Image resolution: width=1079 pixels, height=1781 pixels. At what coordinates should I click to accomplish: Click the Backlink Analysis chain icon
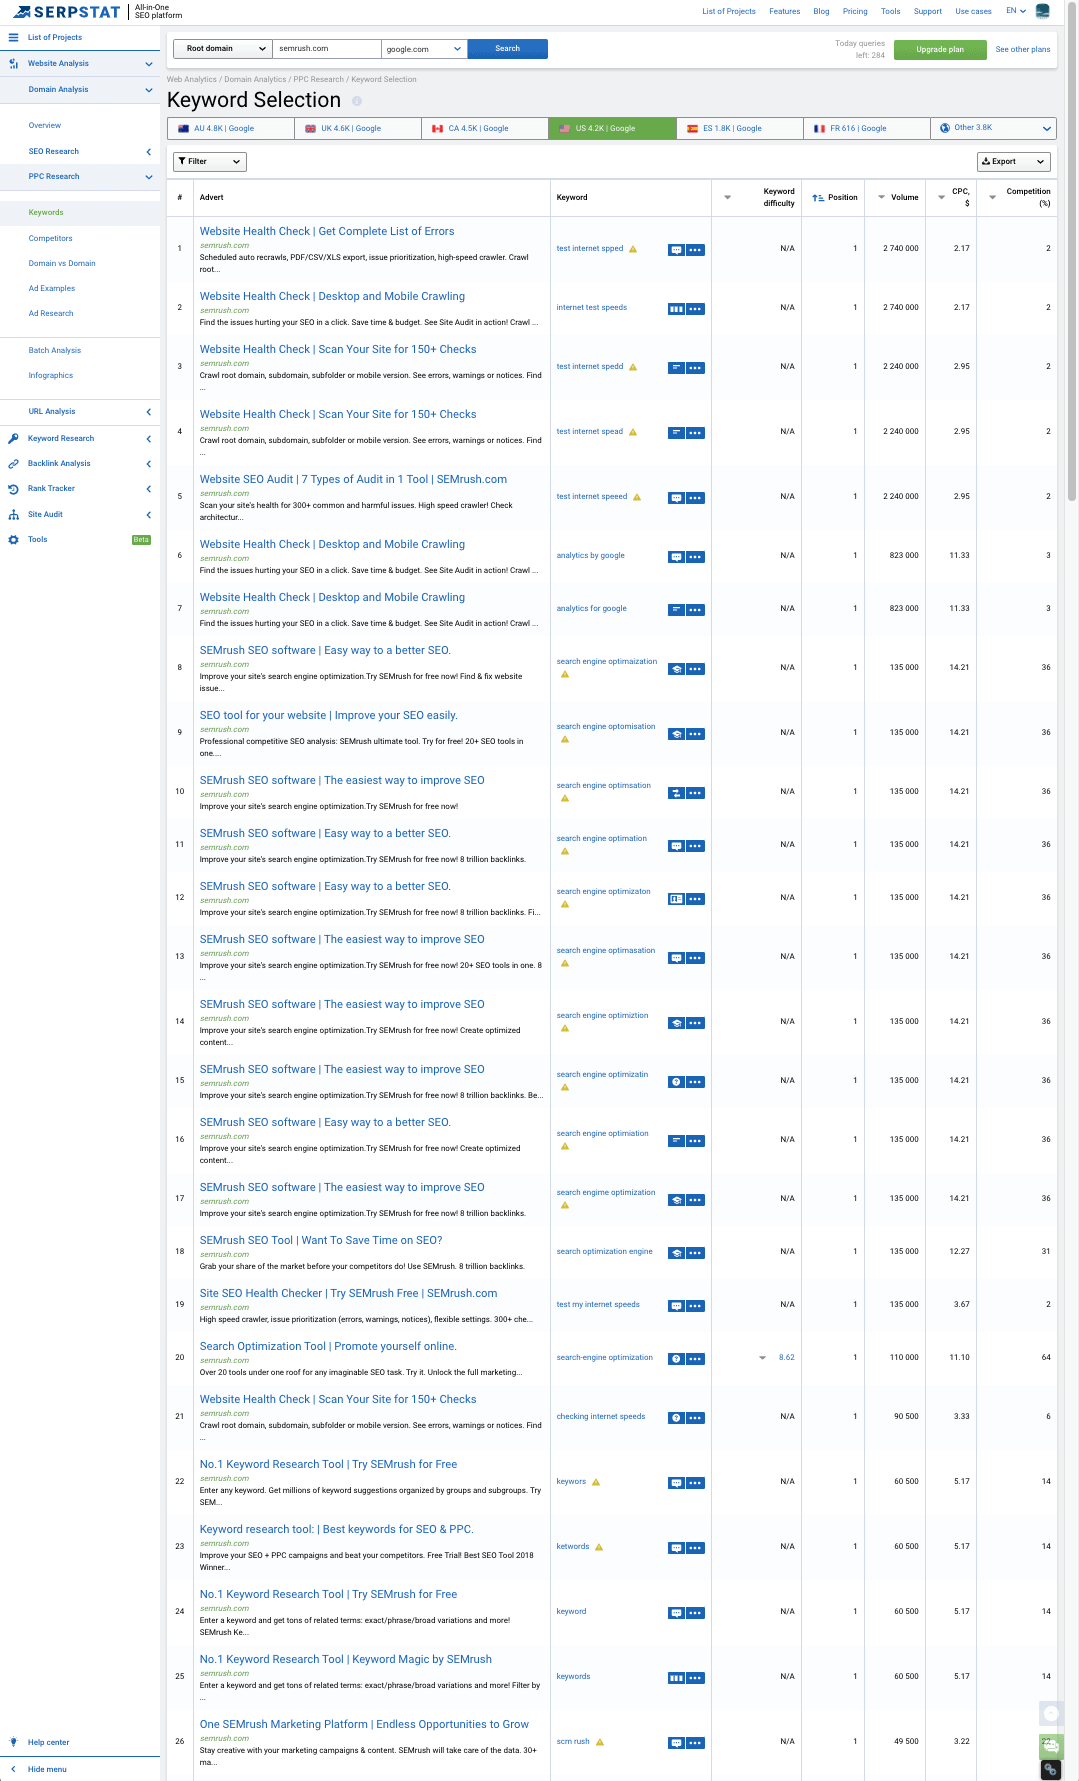coord(13,464)
